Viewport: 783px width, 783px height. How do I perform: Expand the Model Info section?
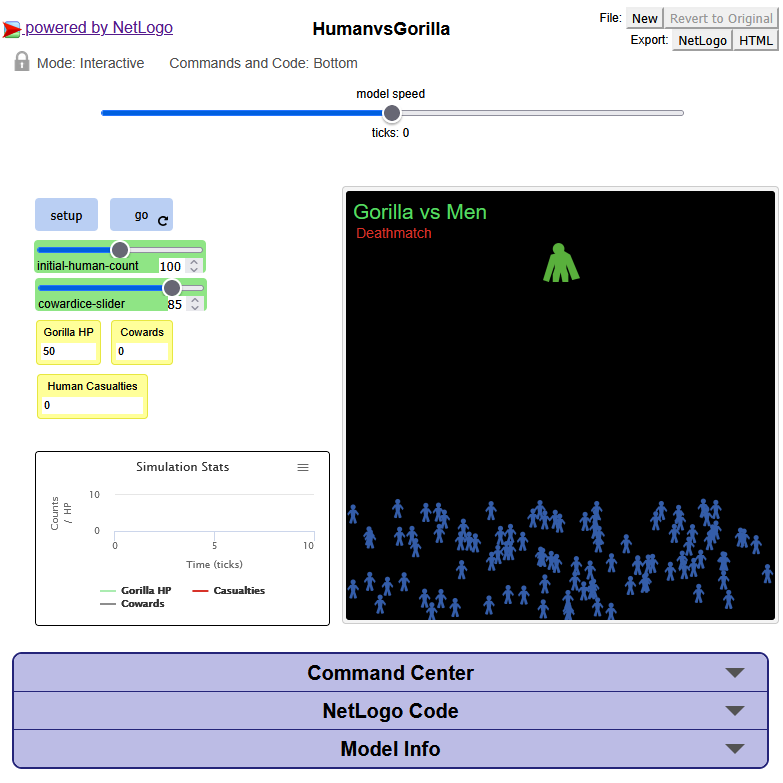pyautogui.click(x=390, y=749)
